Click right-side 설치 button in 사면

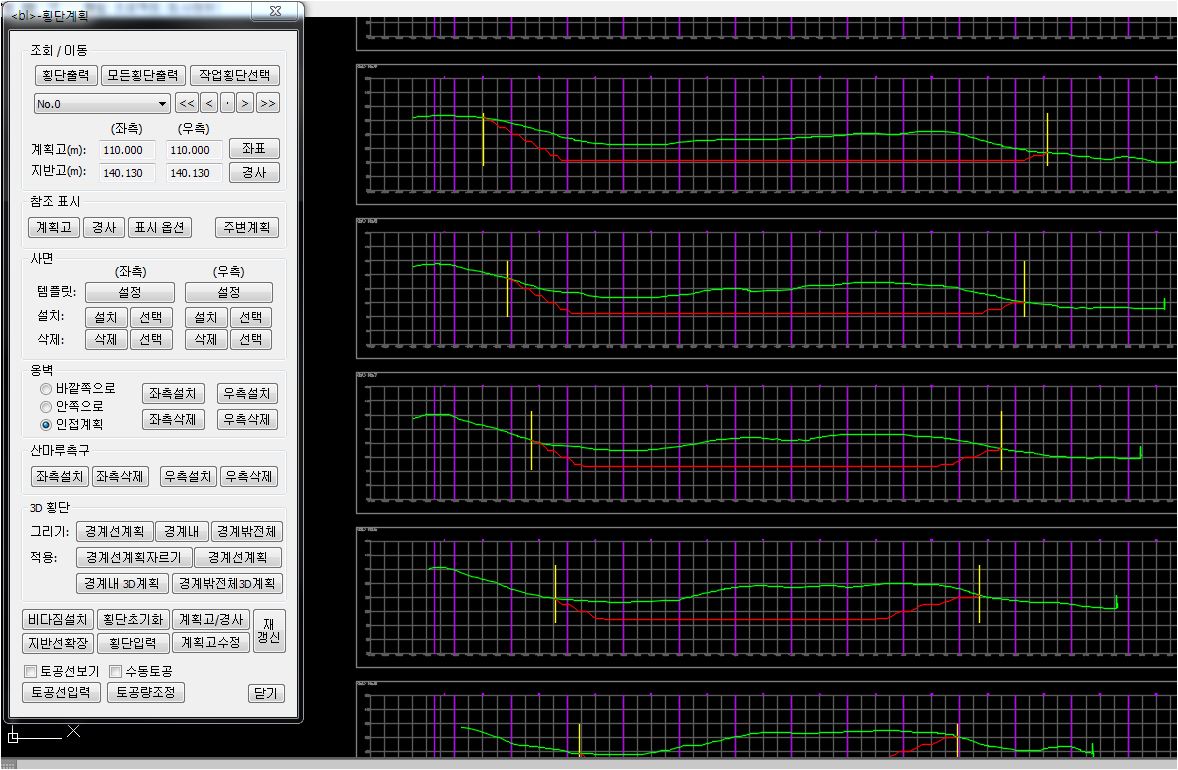206,317
